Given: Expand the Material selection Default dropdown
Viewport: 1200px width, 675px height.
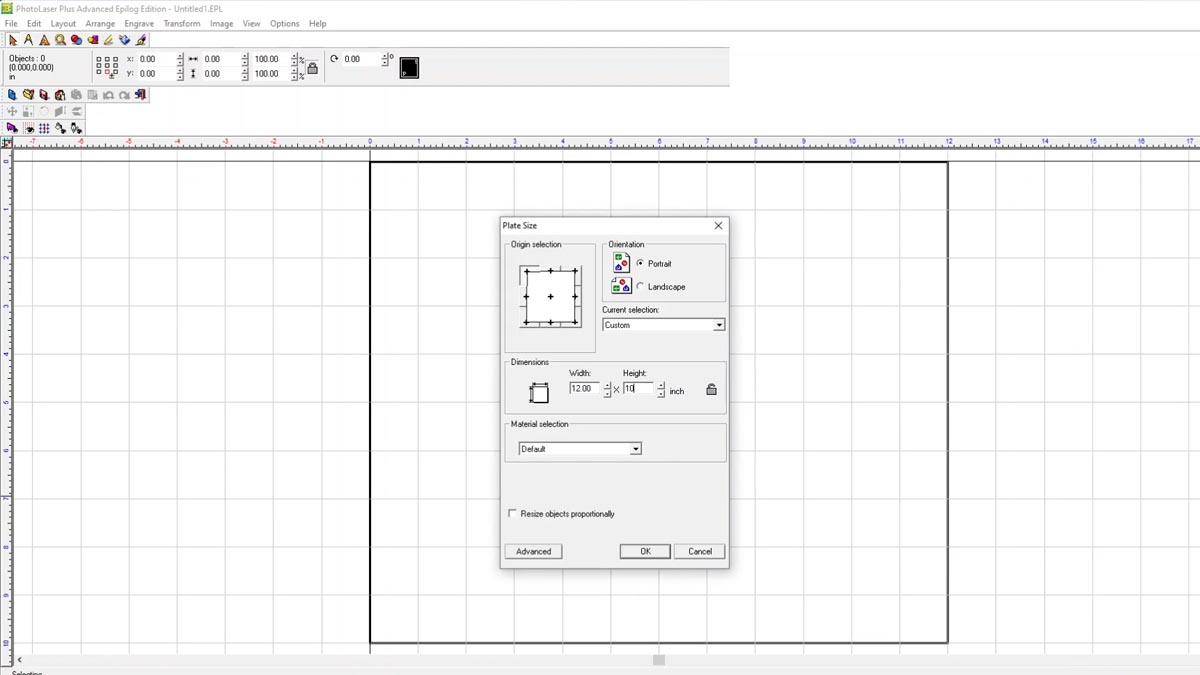Looking at the screenshot, I should click(635, 448).
